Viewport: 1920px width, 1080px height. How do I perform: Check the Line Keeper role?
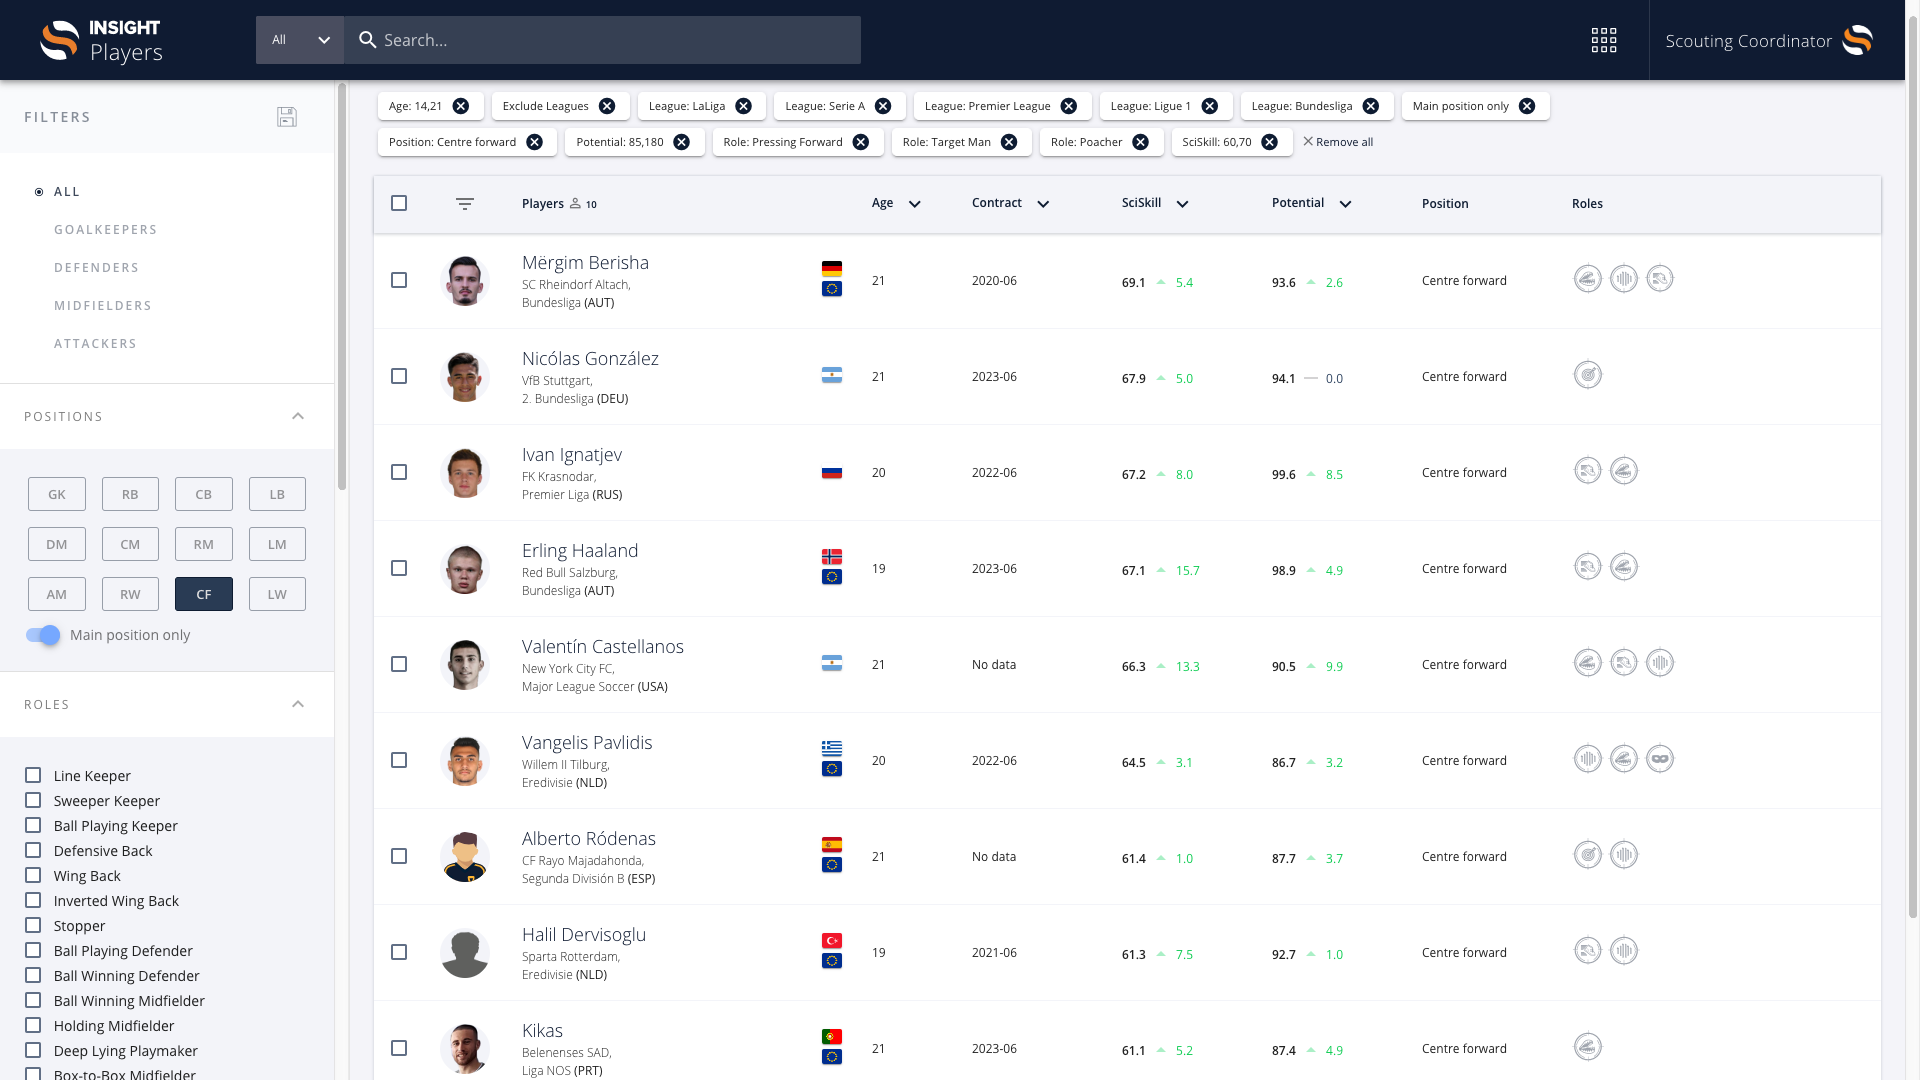point(33,775)
